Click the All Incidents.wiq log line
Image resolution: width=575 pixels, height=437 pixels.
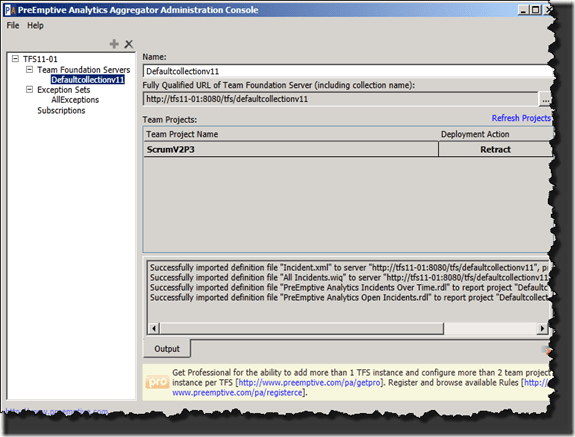pyautogui.click(x=349, y=278)
